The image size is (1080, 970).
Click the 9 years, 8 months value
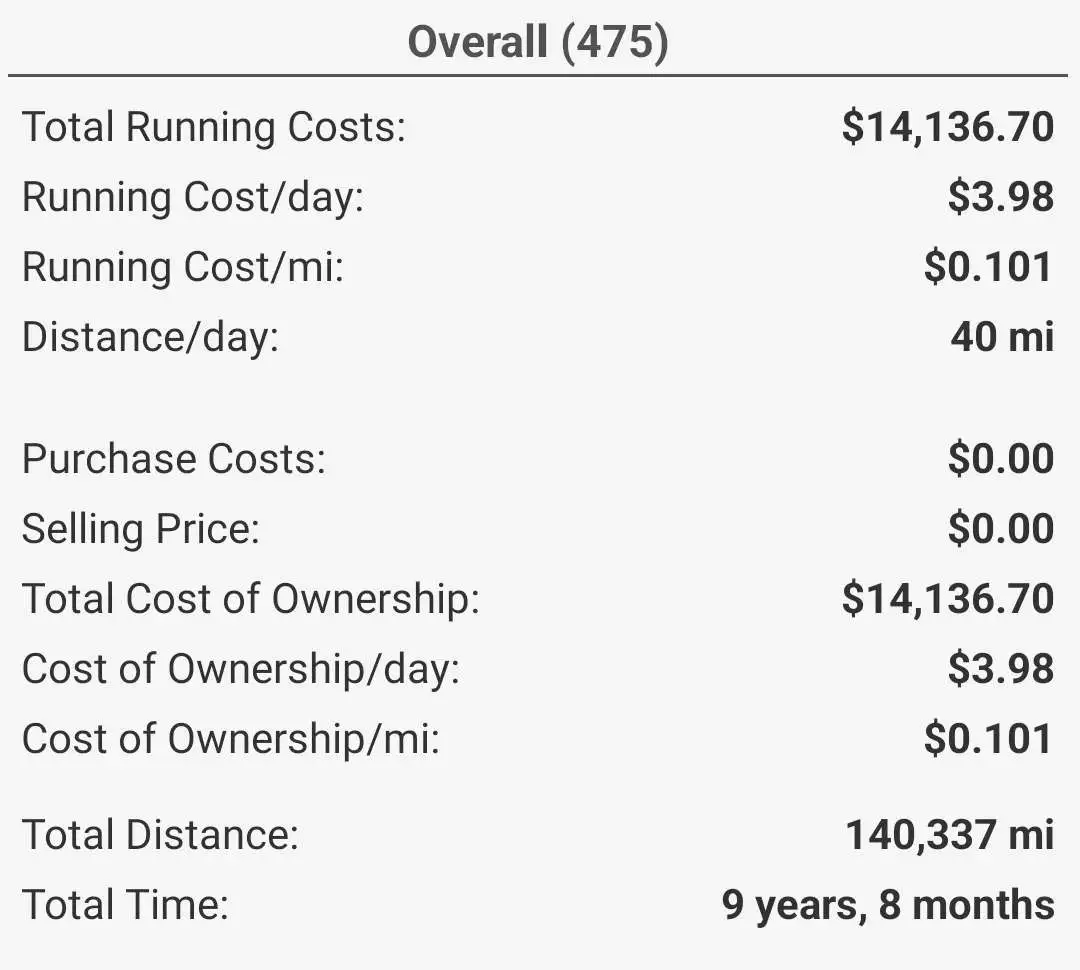(887, 905)
